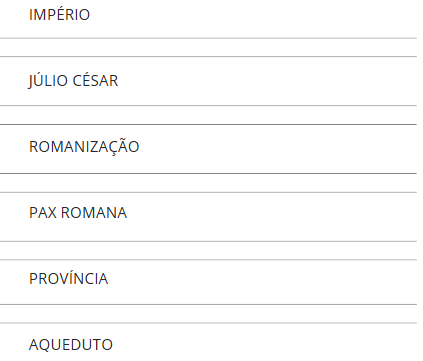Click the AQUEDUTO text label
The height and width of the screenshot is (361, 423).
click(x=71, y=345)
